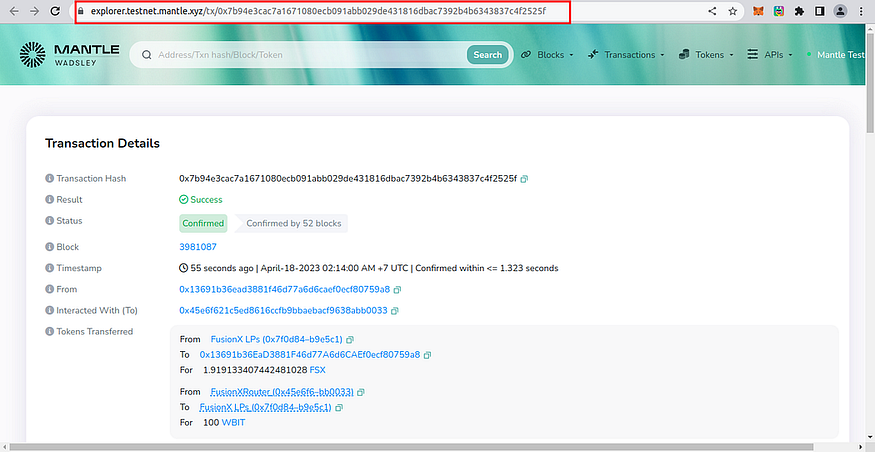Click the Transaction Details heading
The image size is (875, 452).
point(102,143)
